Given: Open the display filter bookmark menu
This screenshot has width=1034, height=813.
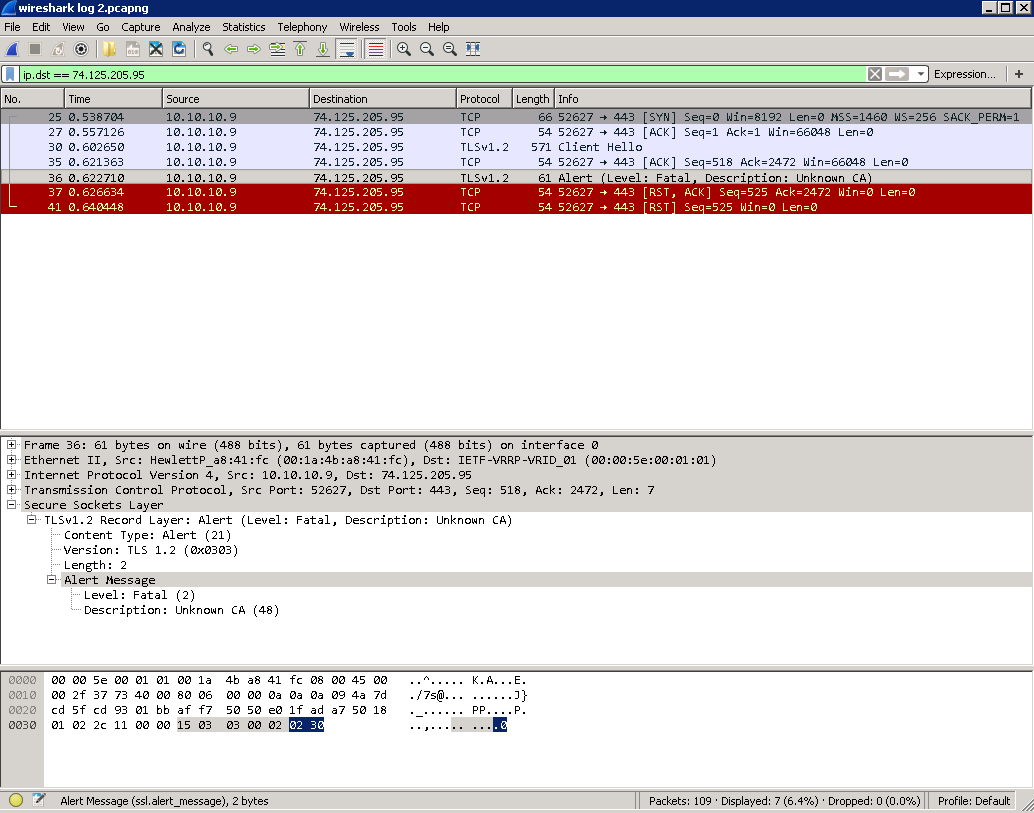Looking at the screenshot, I should 10,74.
